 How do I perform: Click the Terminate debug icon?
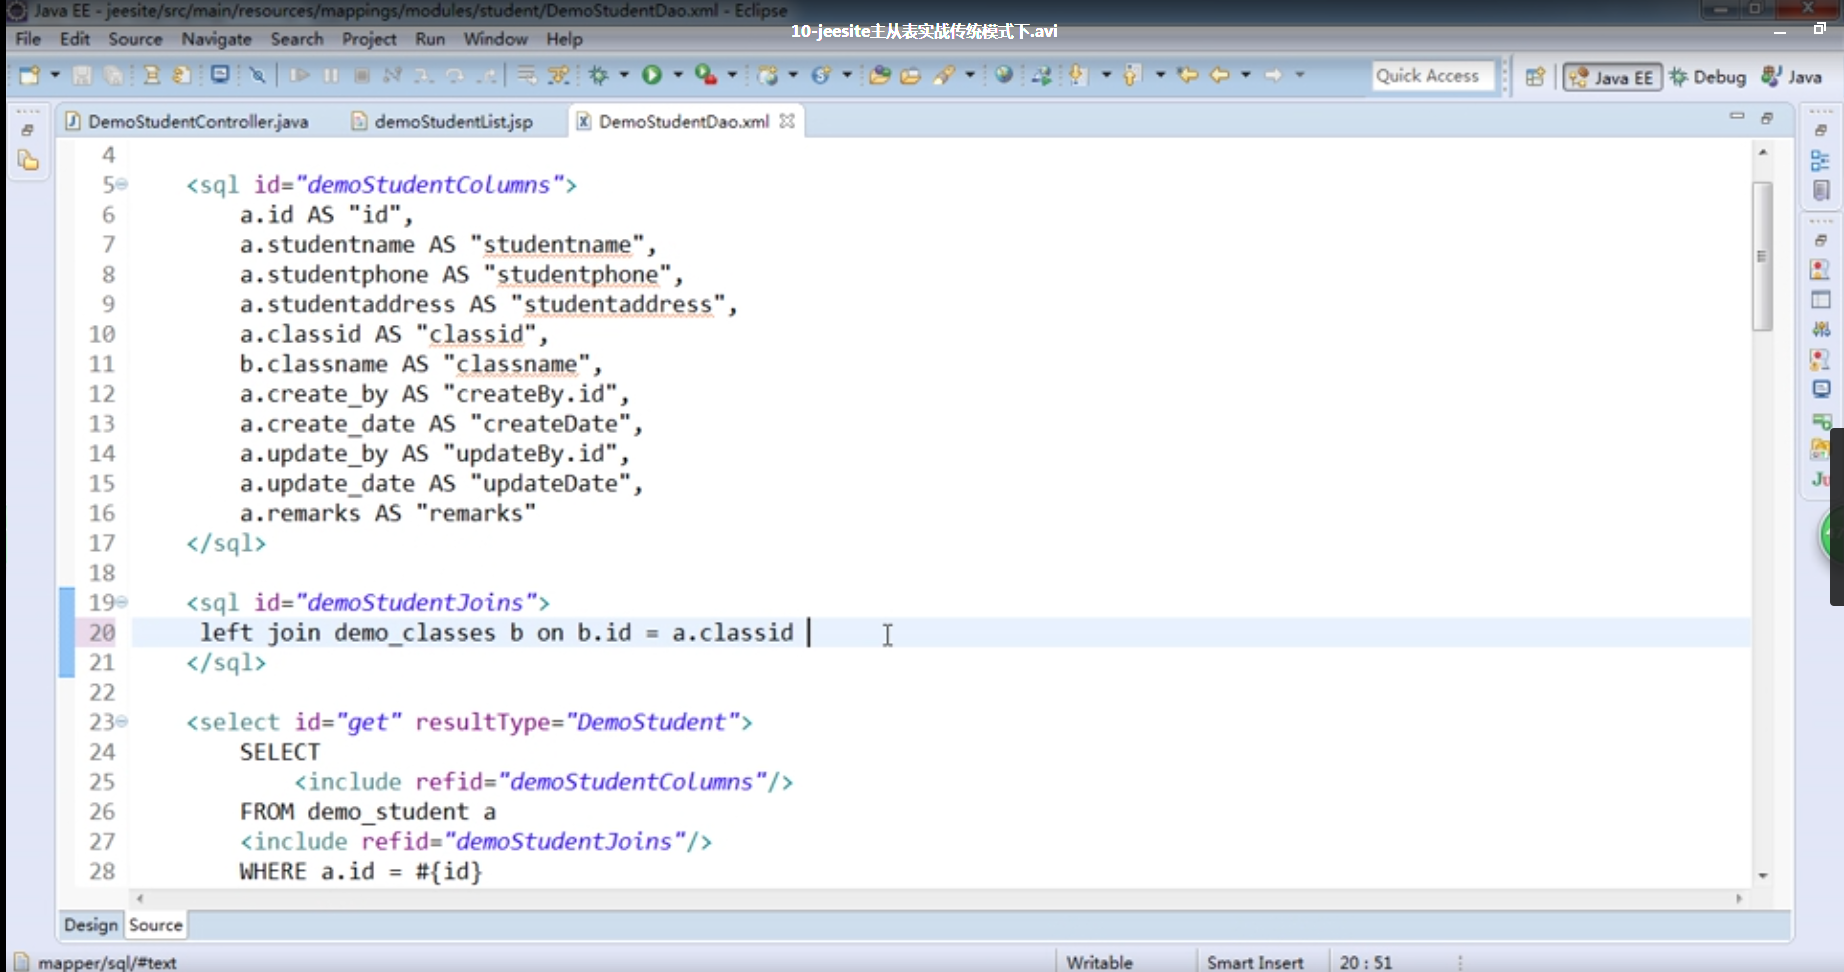click(362, 75)
